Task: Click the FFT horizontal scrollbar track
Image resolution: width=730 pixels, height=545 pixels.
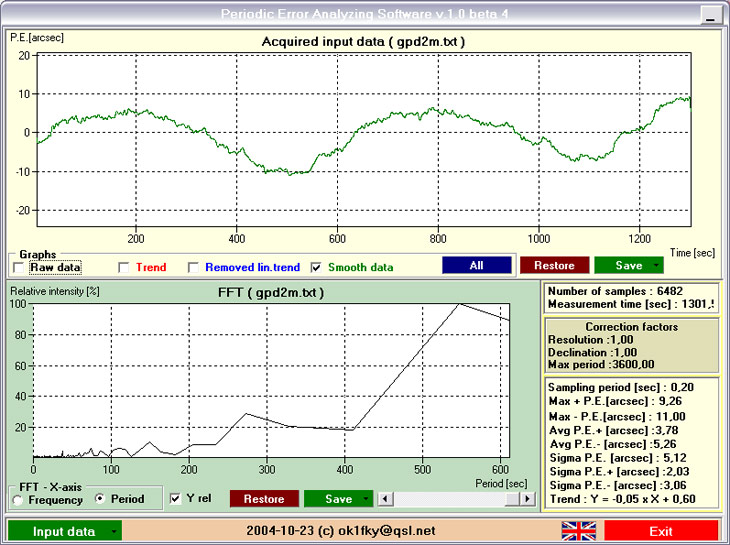Action: 449,499
